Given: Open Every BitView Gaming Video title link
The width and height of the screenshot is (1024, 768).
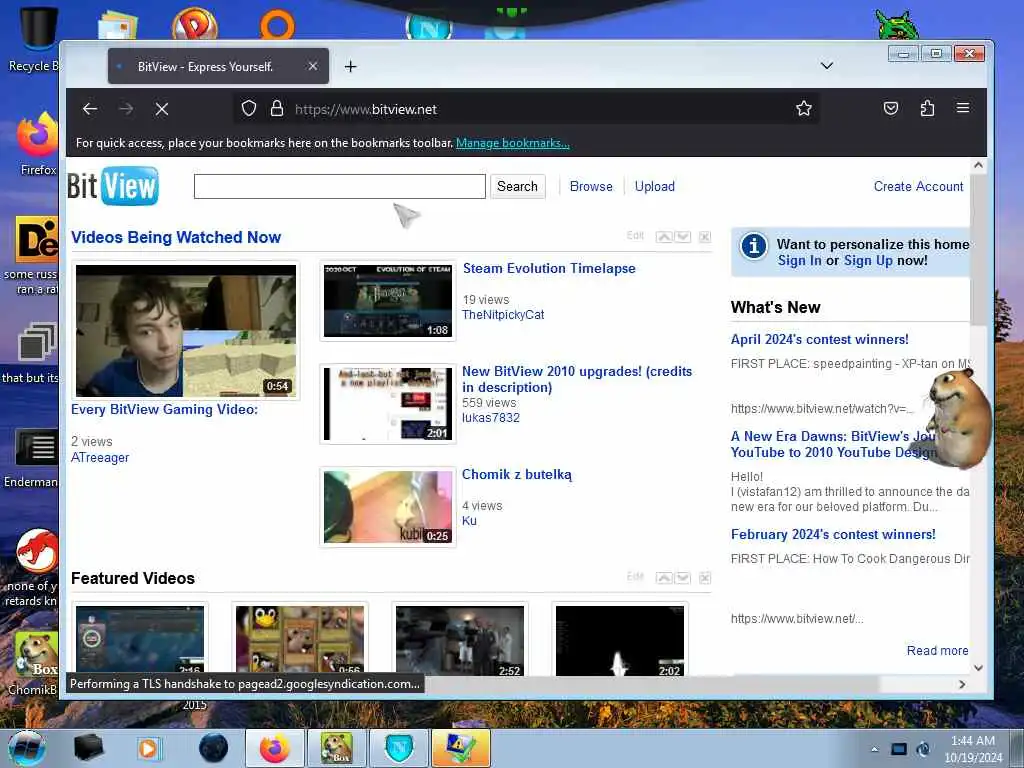Looking at the screenshot, I should click(x=165, y=409).
